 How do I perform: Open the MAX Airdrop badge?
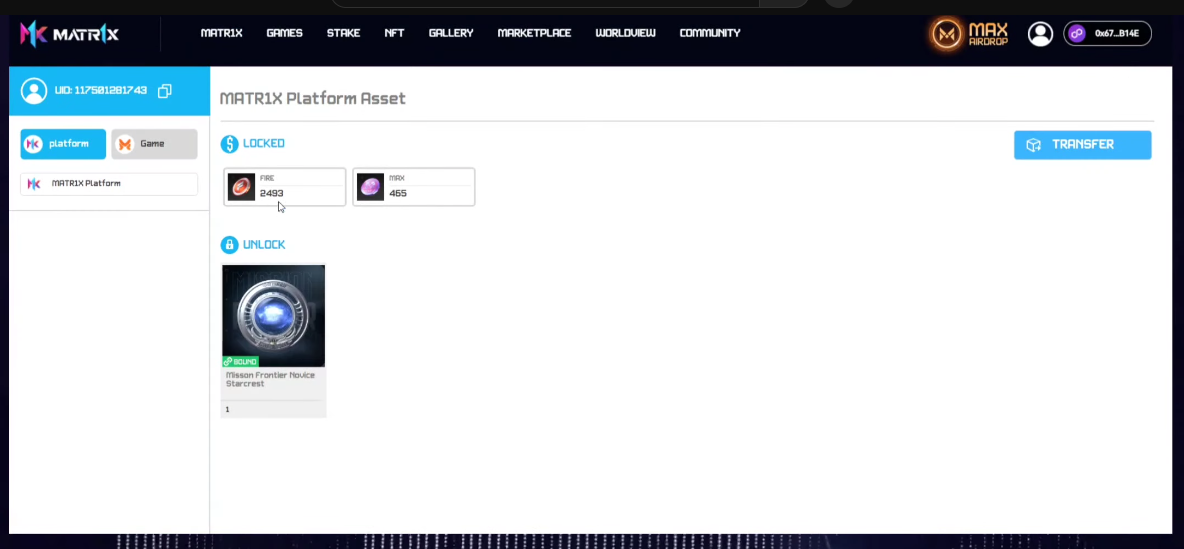pos(970,34)
